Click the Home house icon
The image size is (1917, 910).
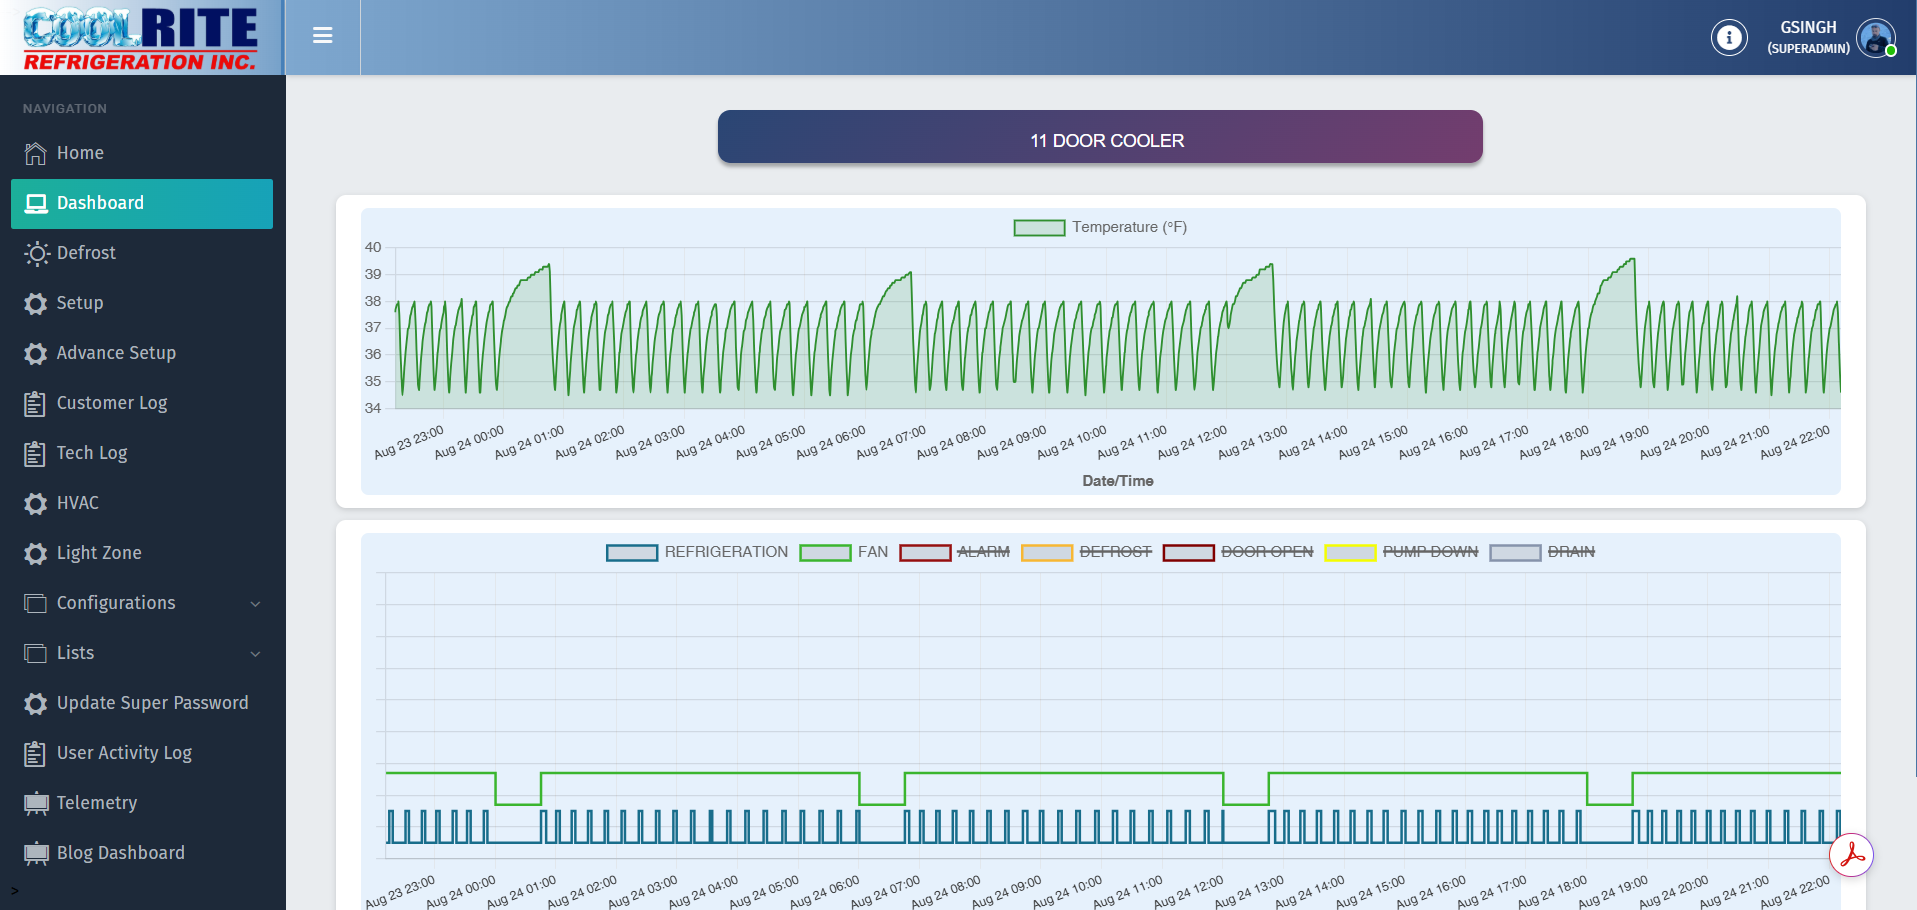(x=36, y=153)
